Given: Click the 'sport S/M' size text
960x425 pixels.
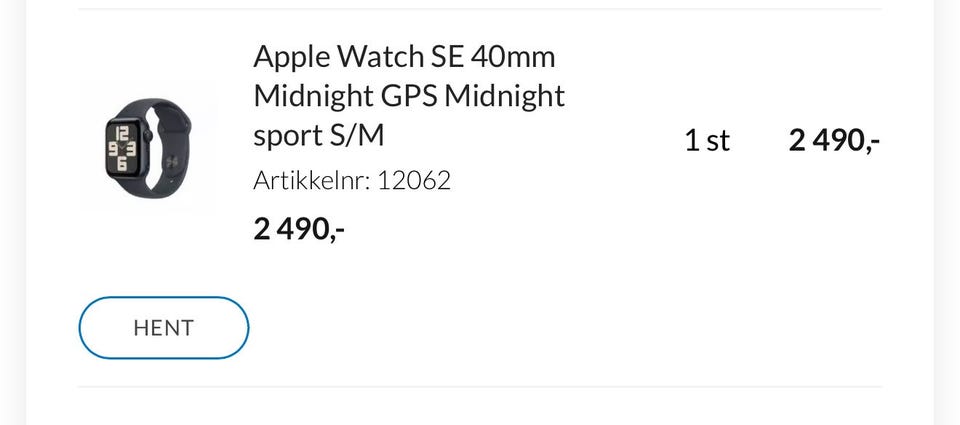Looking at the screenshot, I should point(318,135).
